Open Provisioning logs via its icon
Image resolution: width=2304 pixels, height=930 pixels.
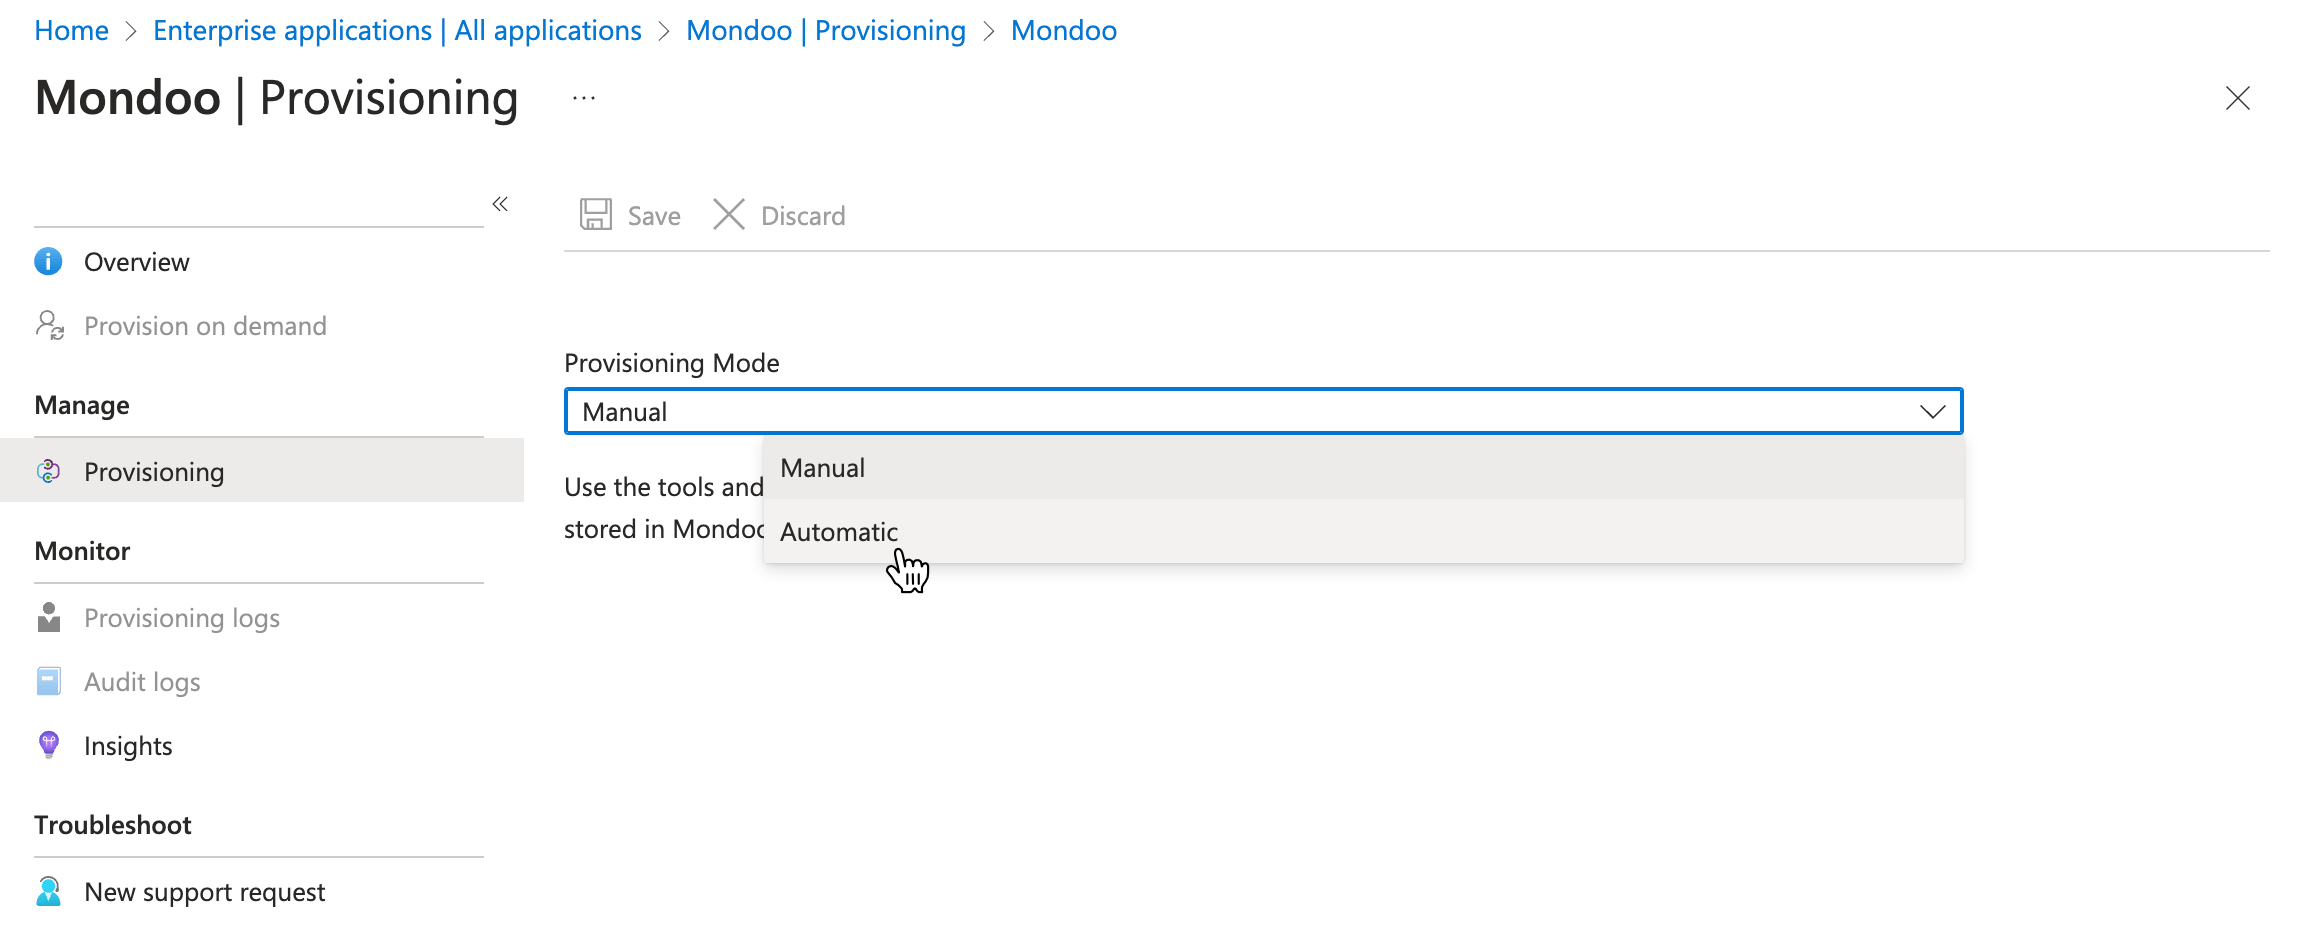tap(47, 617)
